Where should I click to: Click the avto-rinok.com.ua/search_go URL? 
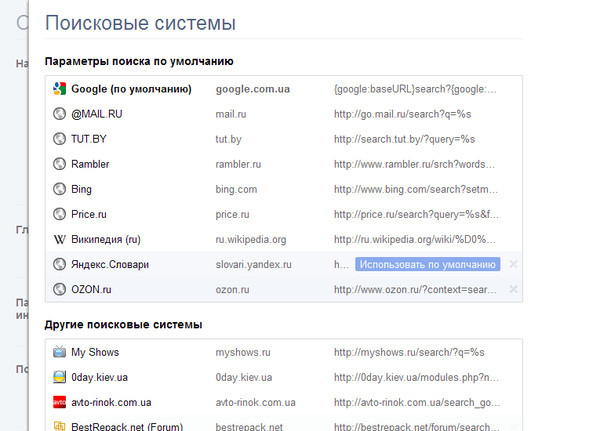point(417,403)
